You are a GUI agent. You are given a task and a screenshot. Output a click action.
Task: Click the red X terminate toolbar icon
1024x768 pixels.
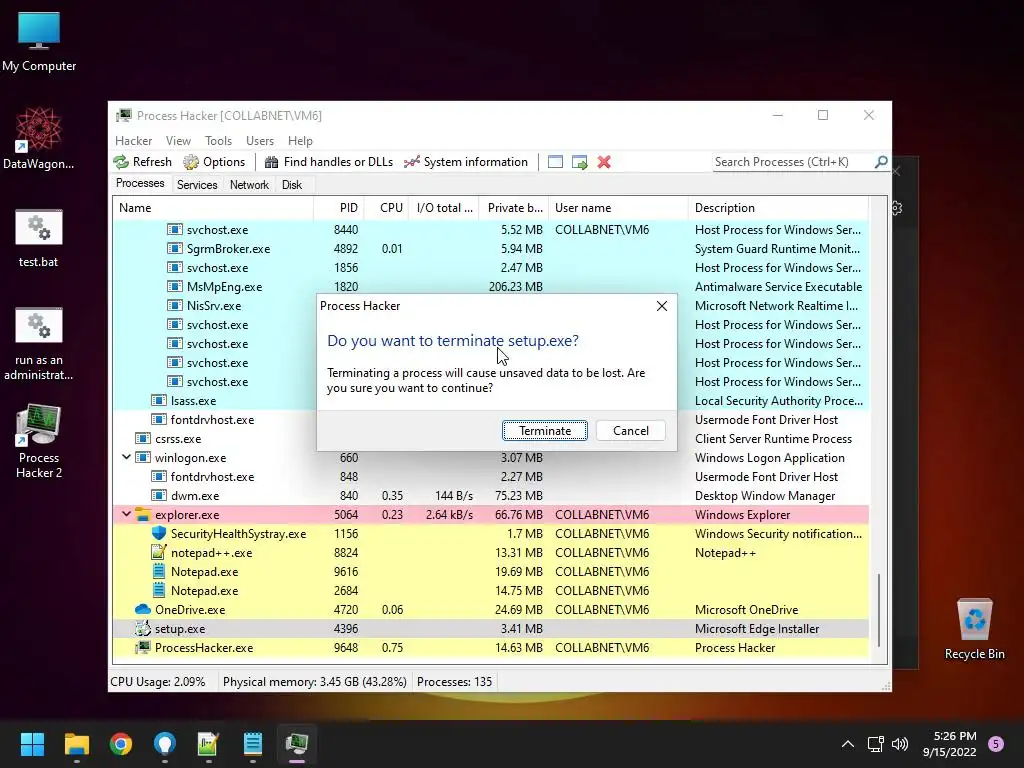point(604,162)
